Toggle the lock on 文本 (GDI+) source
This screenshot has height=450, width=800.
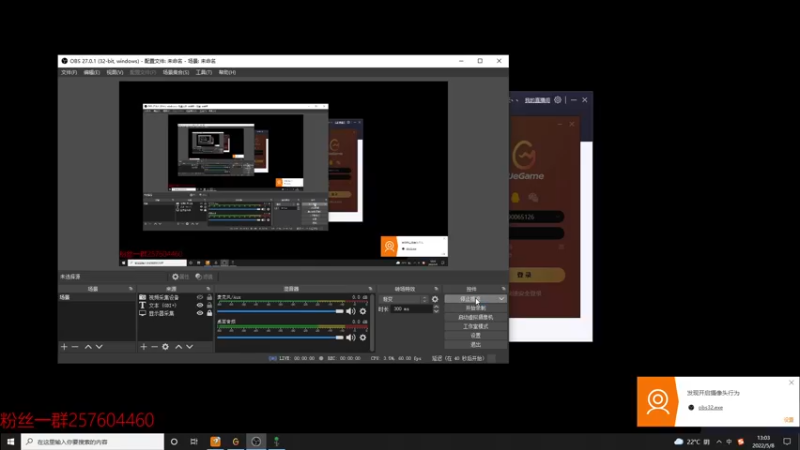pyautogui.click(x=209, y=305)
